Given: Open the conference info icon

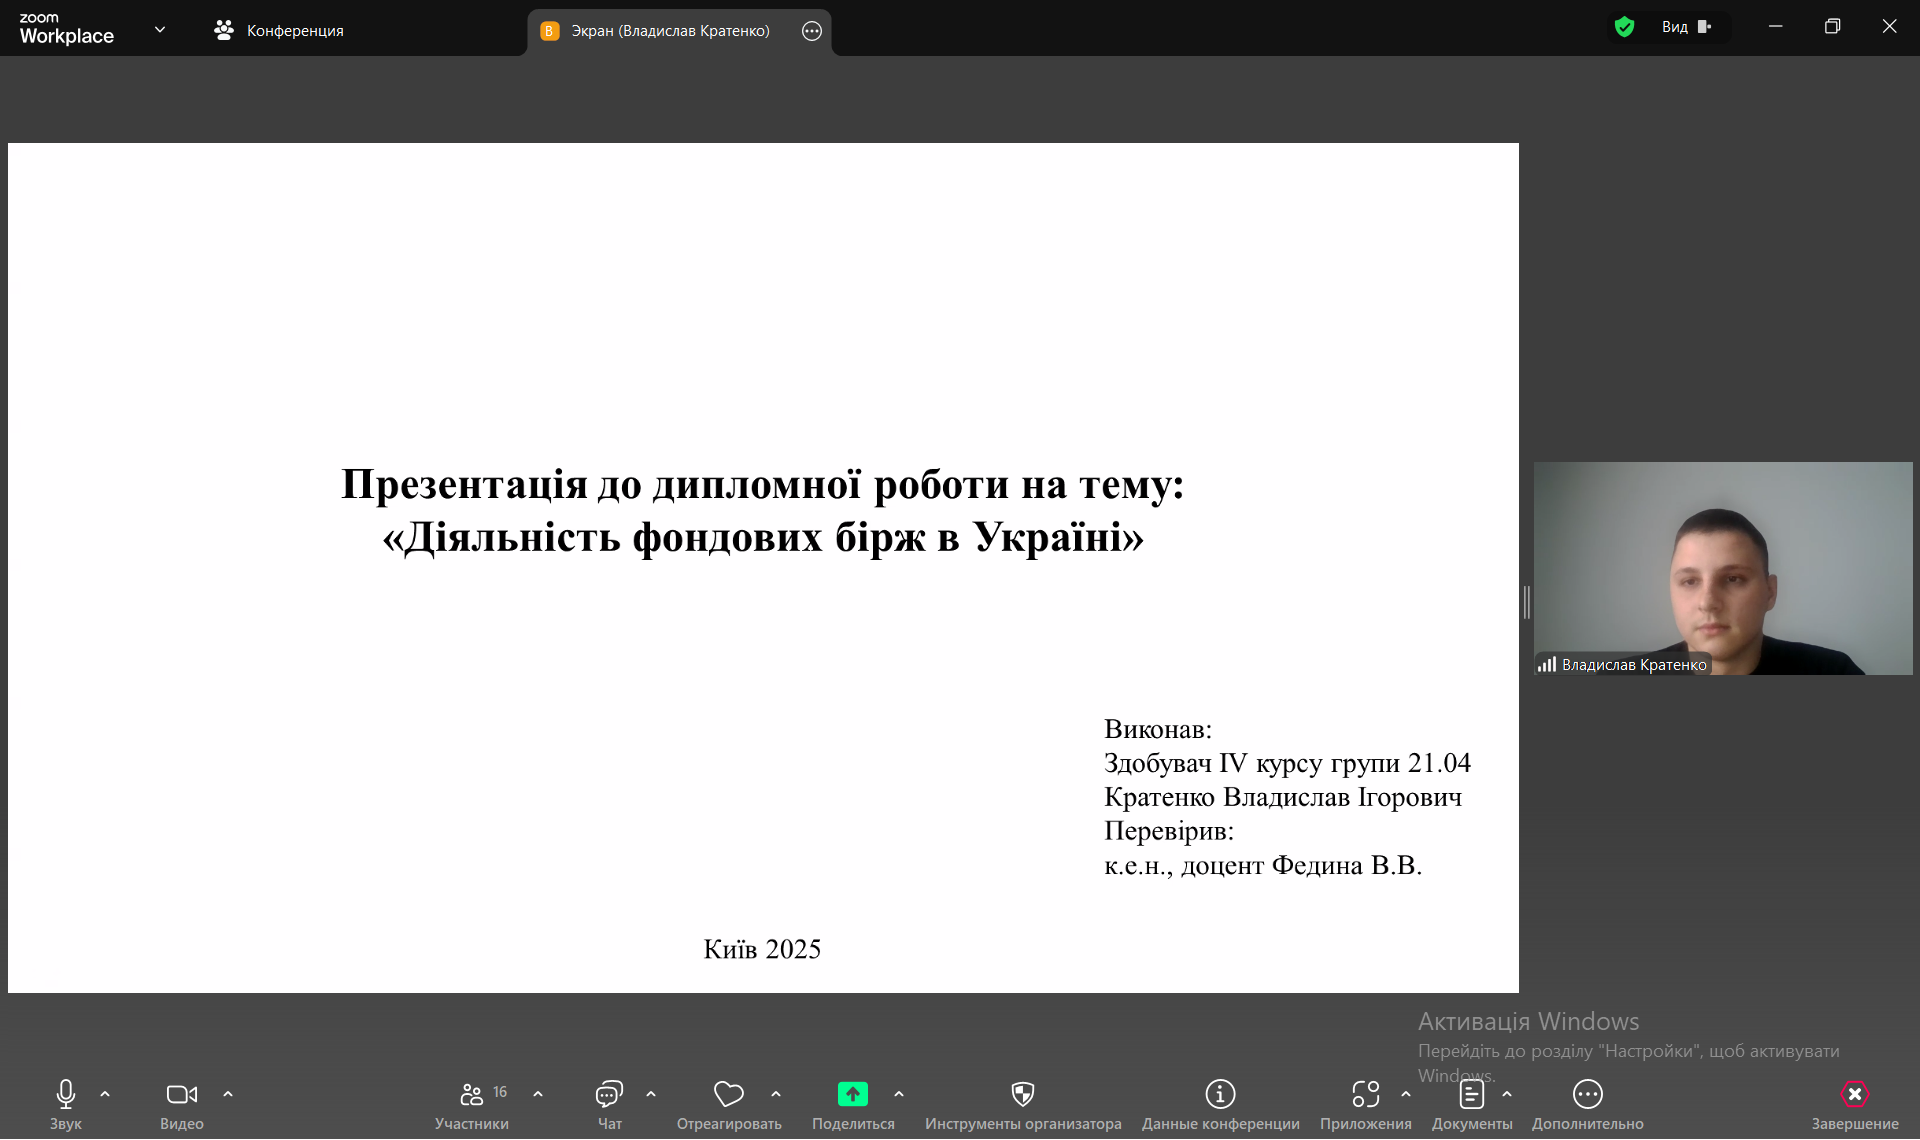Looking at the screenshot, I should click(1220, 1095).
